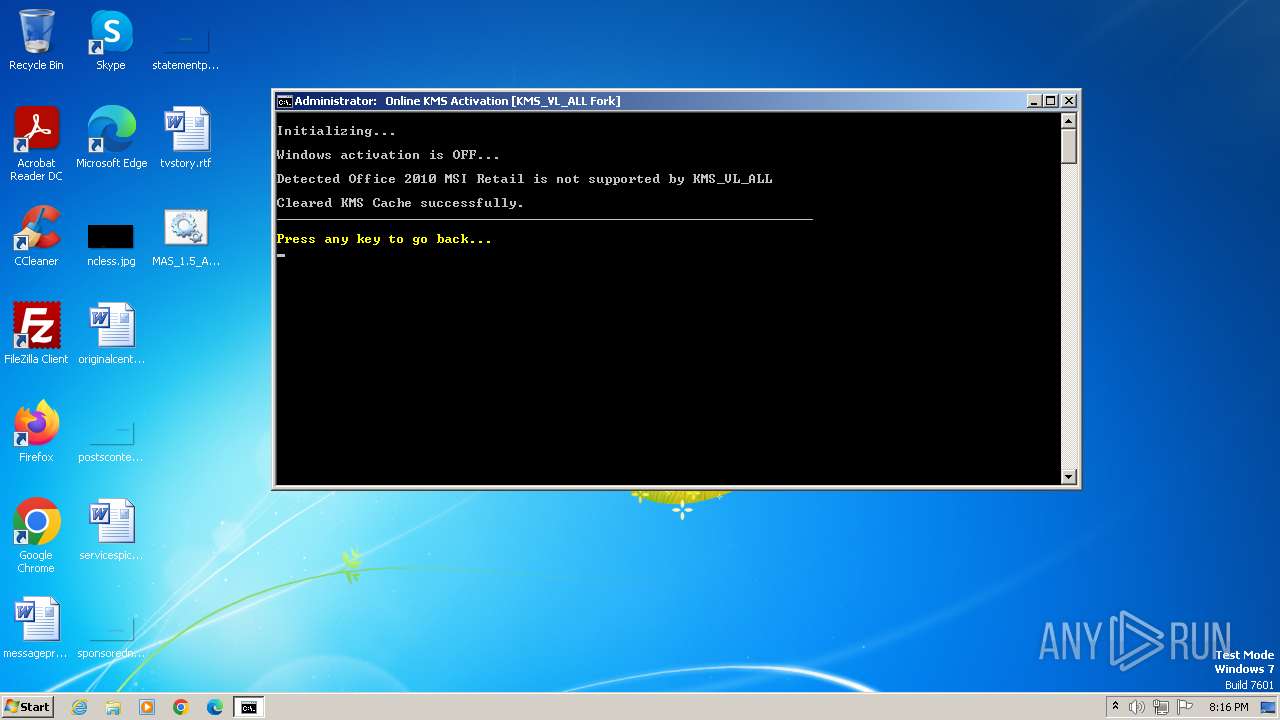Open the Action Center flag icon
1280x720 pixels.
[1185, 707]
